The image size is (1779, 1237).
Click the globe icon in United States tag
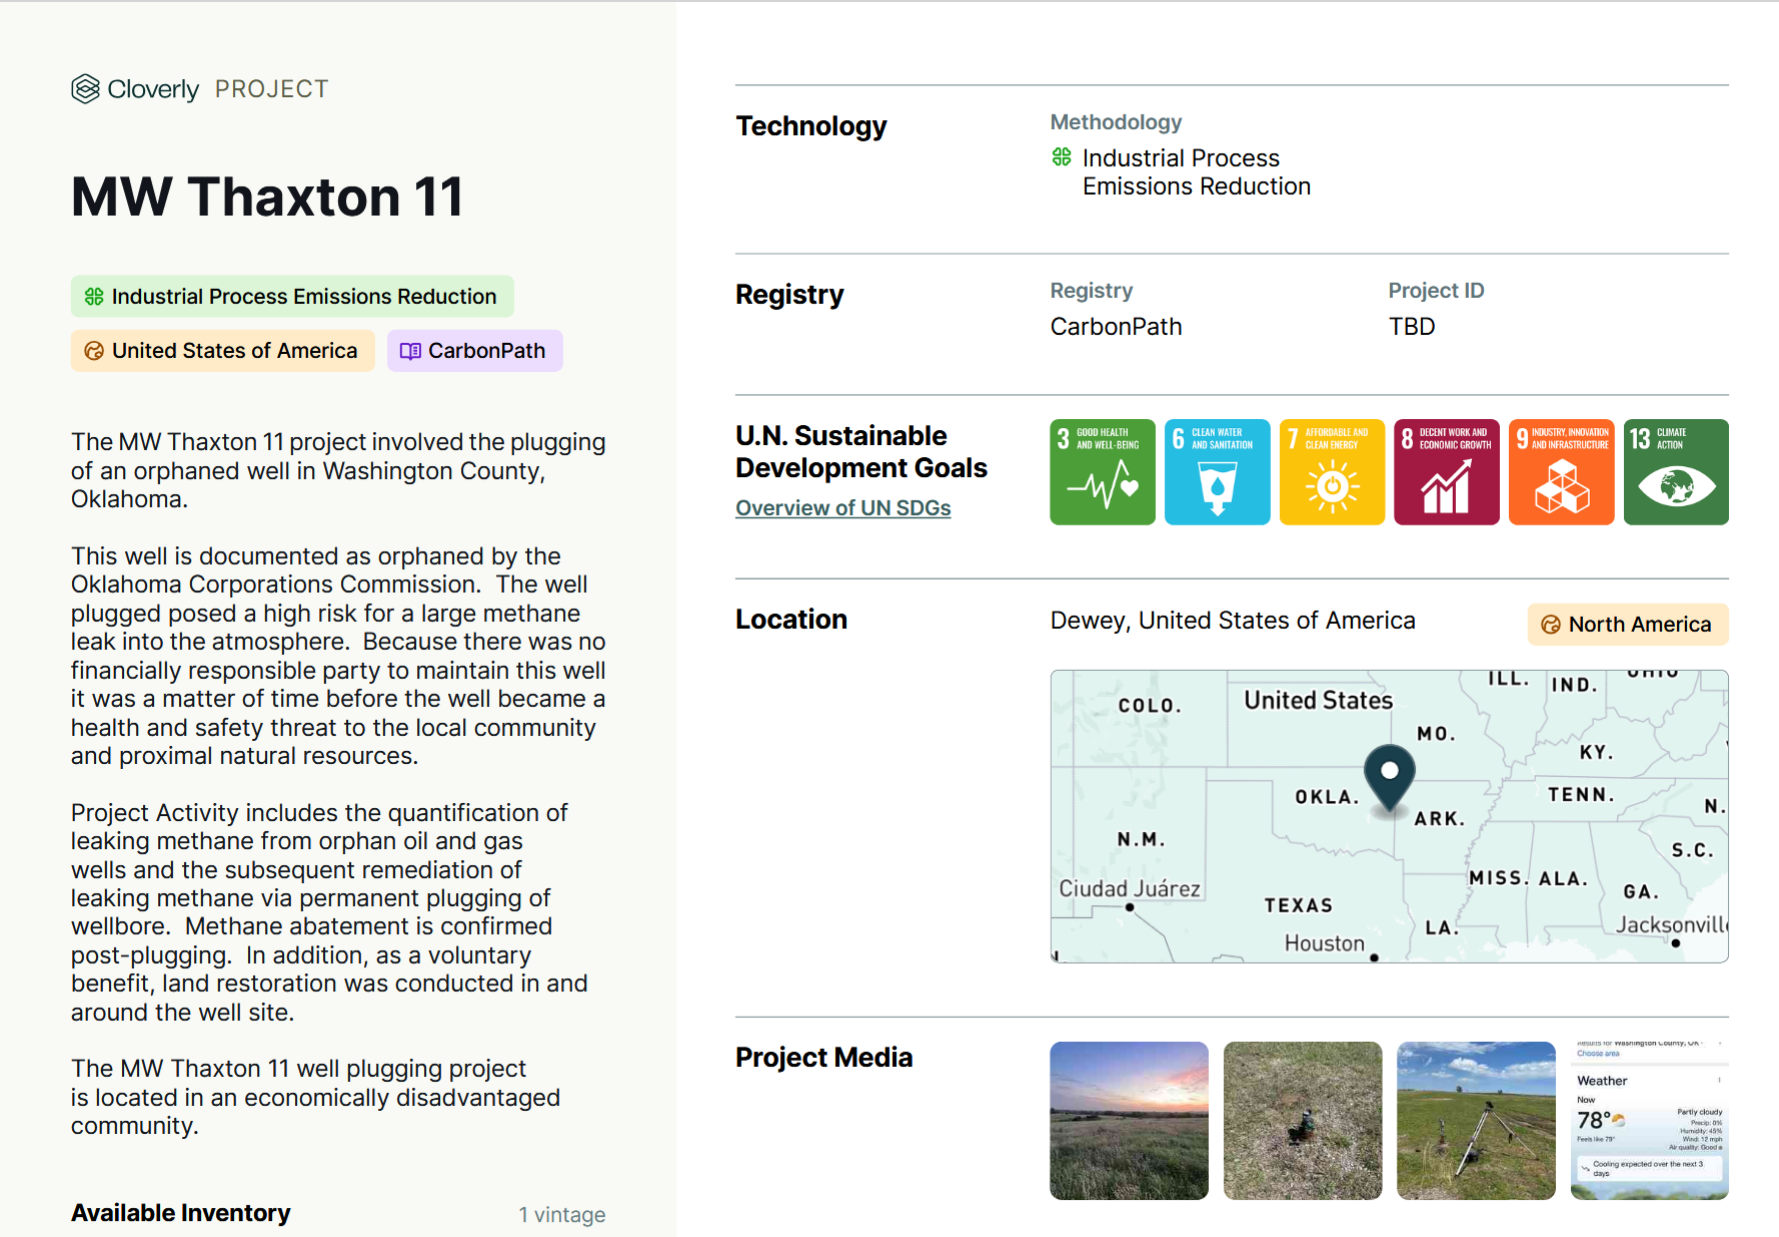click(x=94, y=351)
